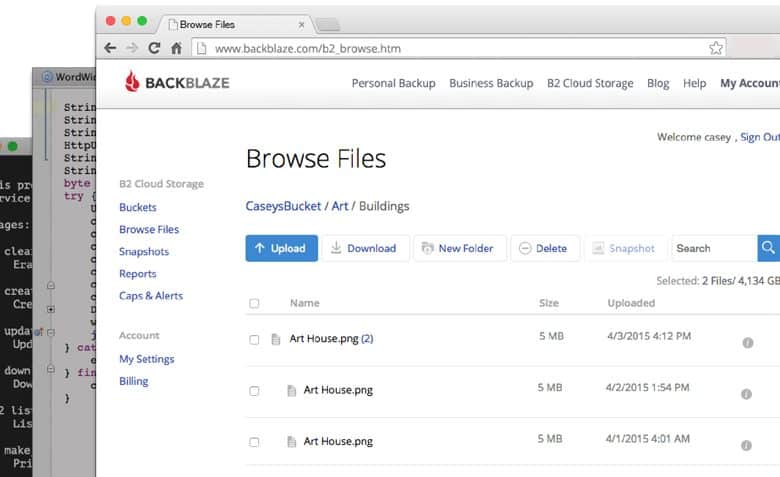
Task: Open Business Backup in the top navigation
Action: (x=491, y=83)
